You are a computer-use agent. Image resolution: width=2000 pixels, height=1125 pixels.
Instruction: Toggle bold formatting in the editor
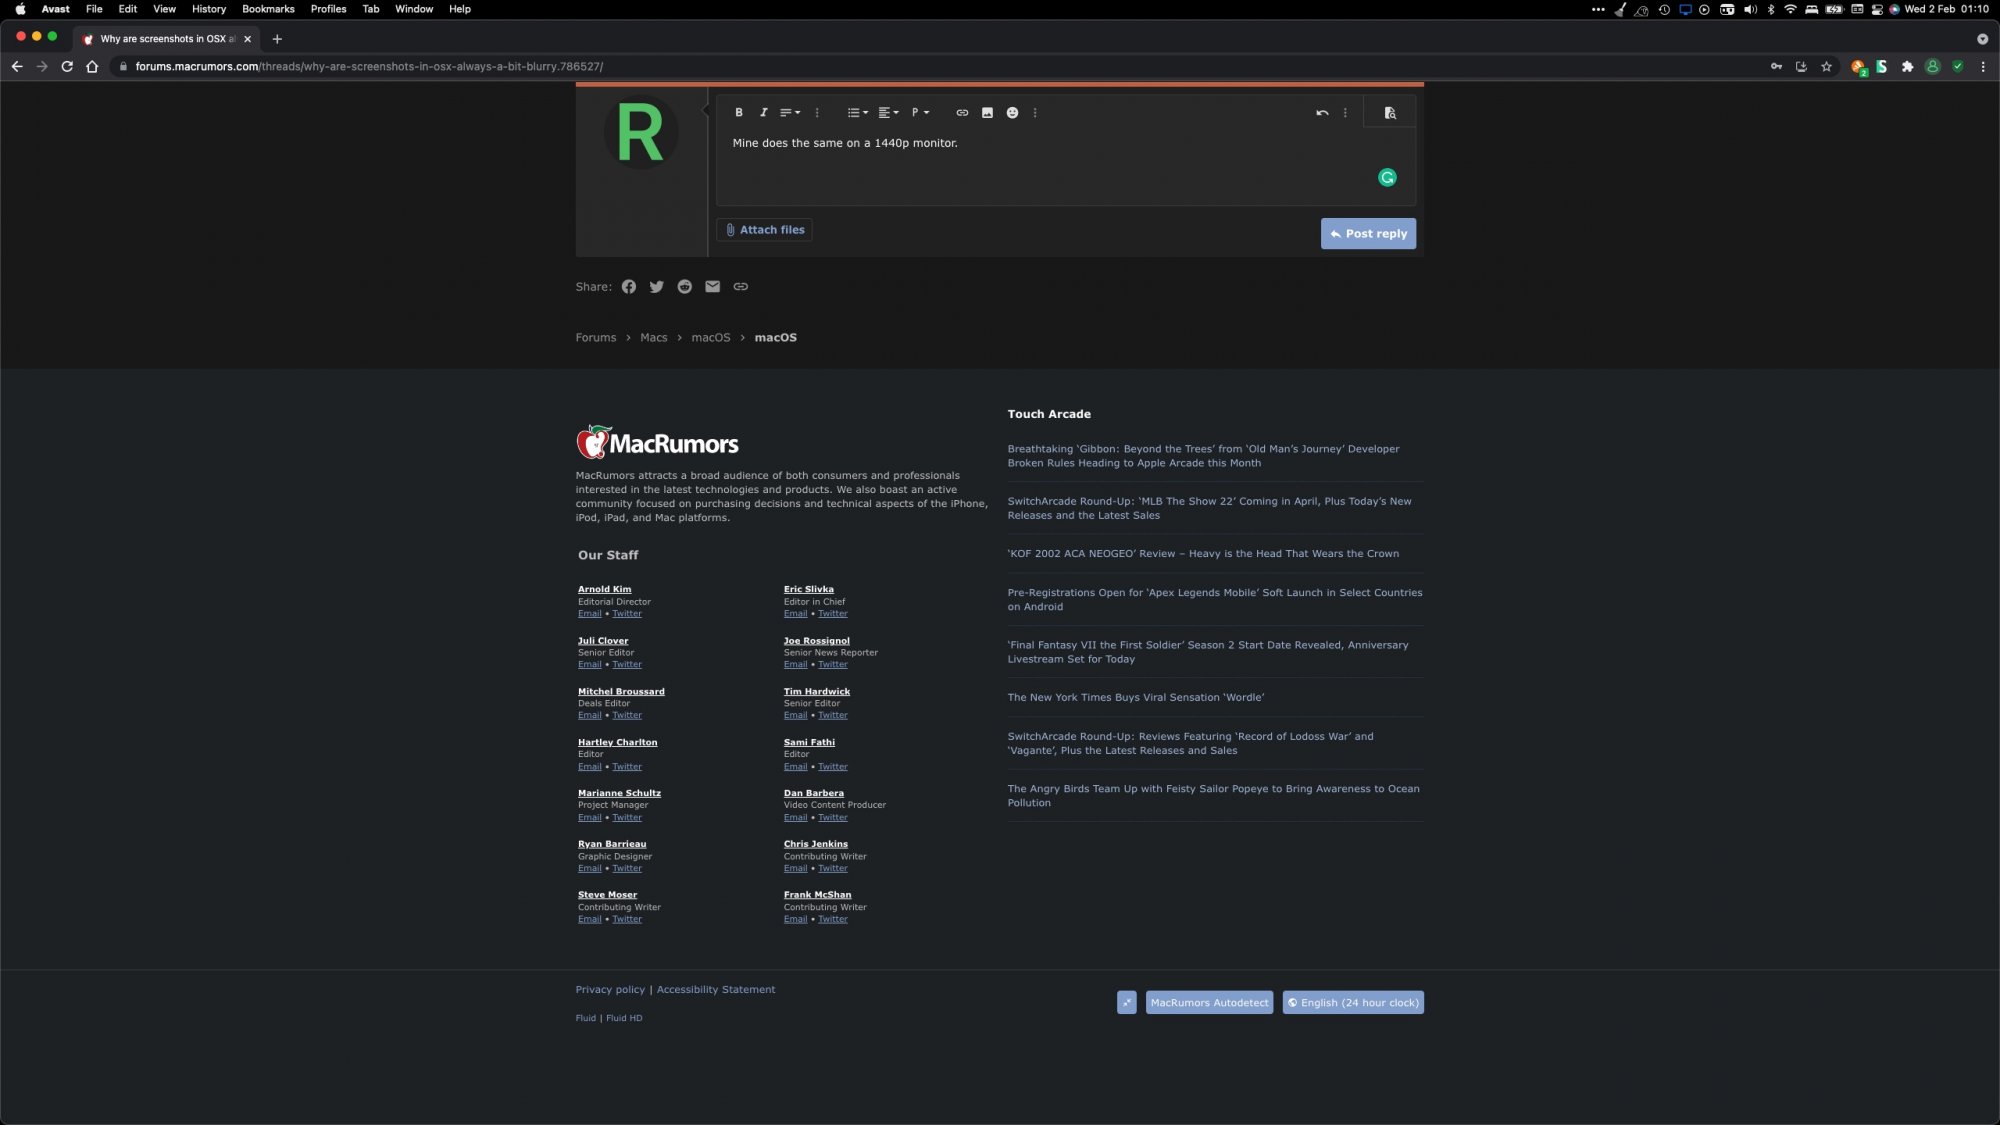pos(739,113)
